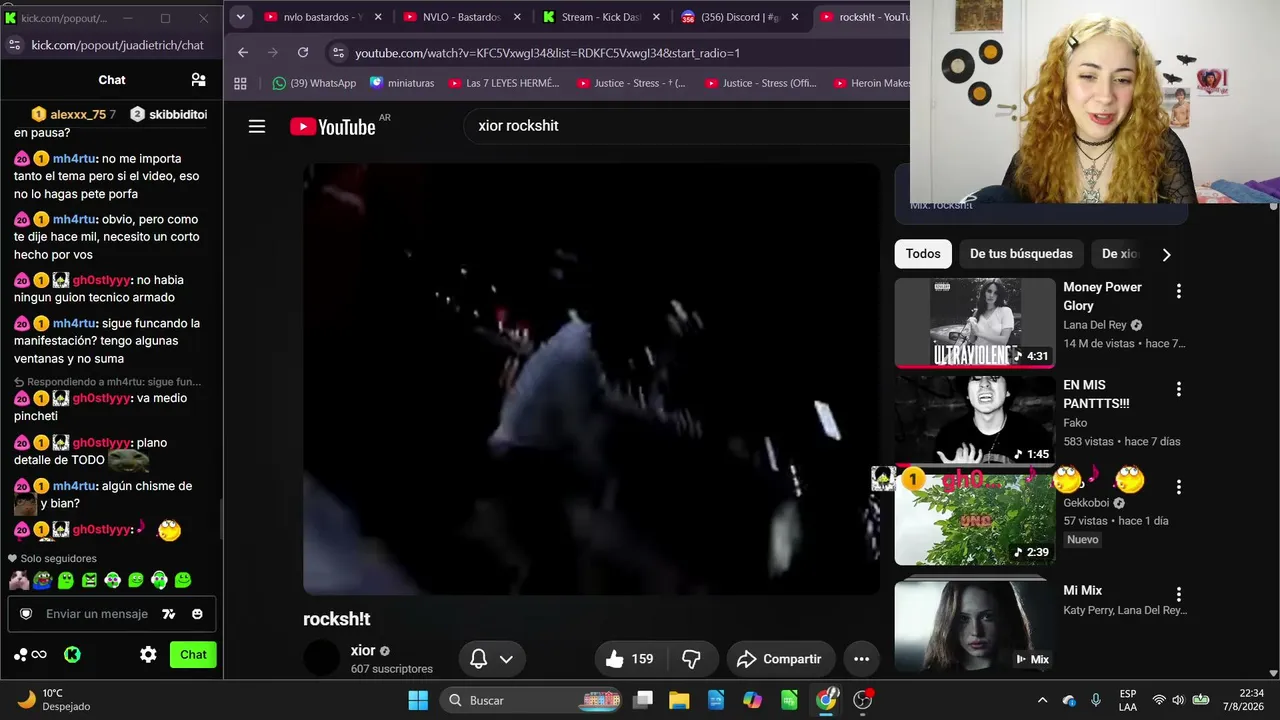The width and height of the screenshot is (1280, 720).
Task: Go to YouTube home via logo
Action: (x=333, y=126)
